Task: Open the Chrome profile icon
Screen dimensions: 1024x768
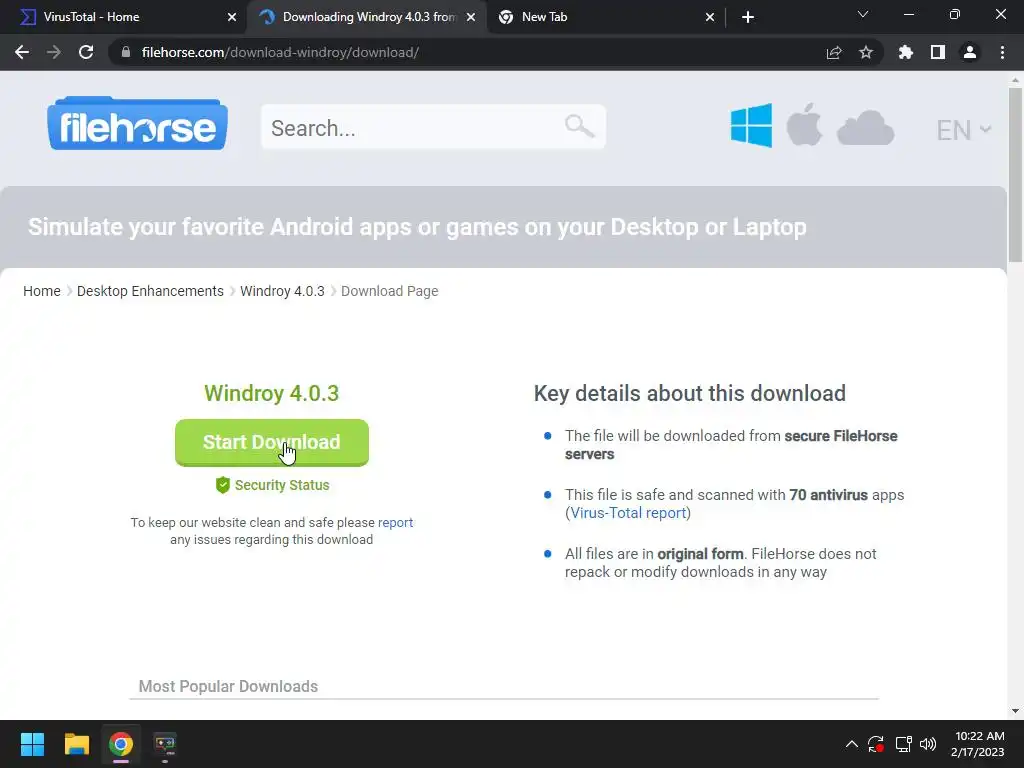Action: coord(970,52)
